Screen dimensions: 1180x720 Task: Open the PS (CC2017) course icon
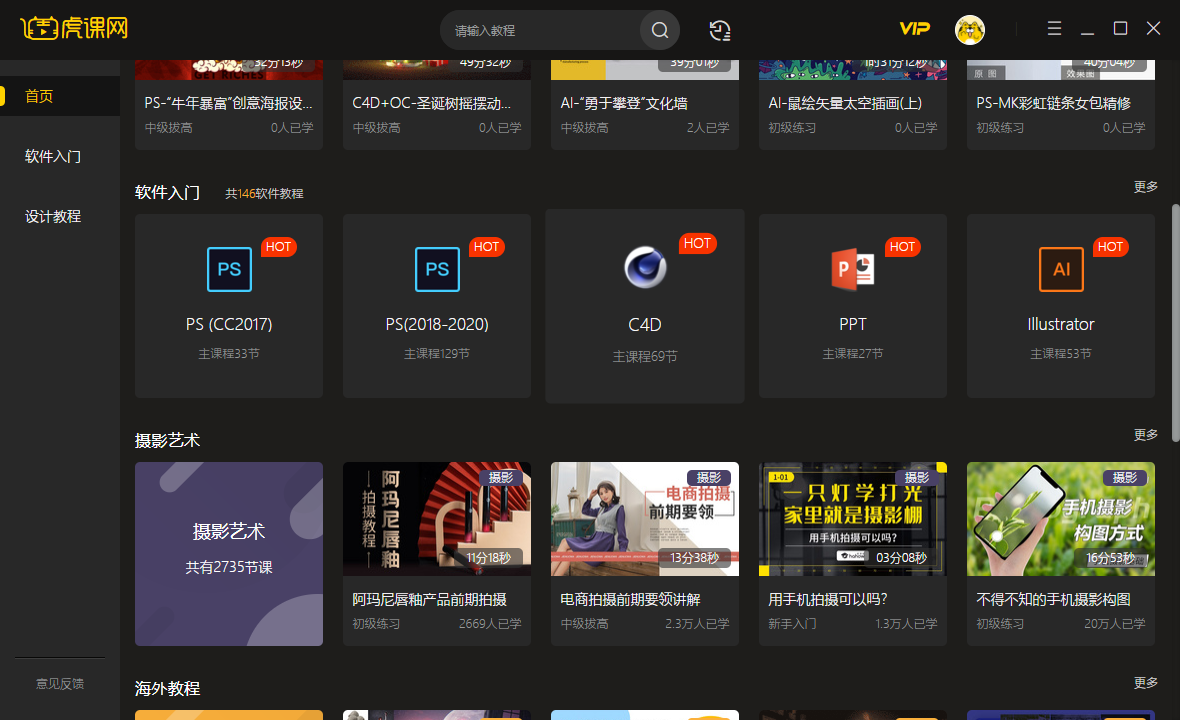click(x=228, y=269)
